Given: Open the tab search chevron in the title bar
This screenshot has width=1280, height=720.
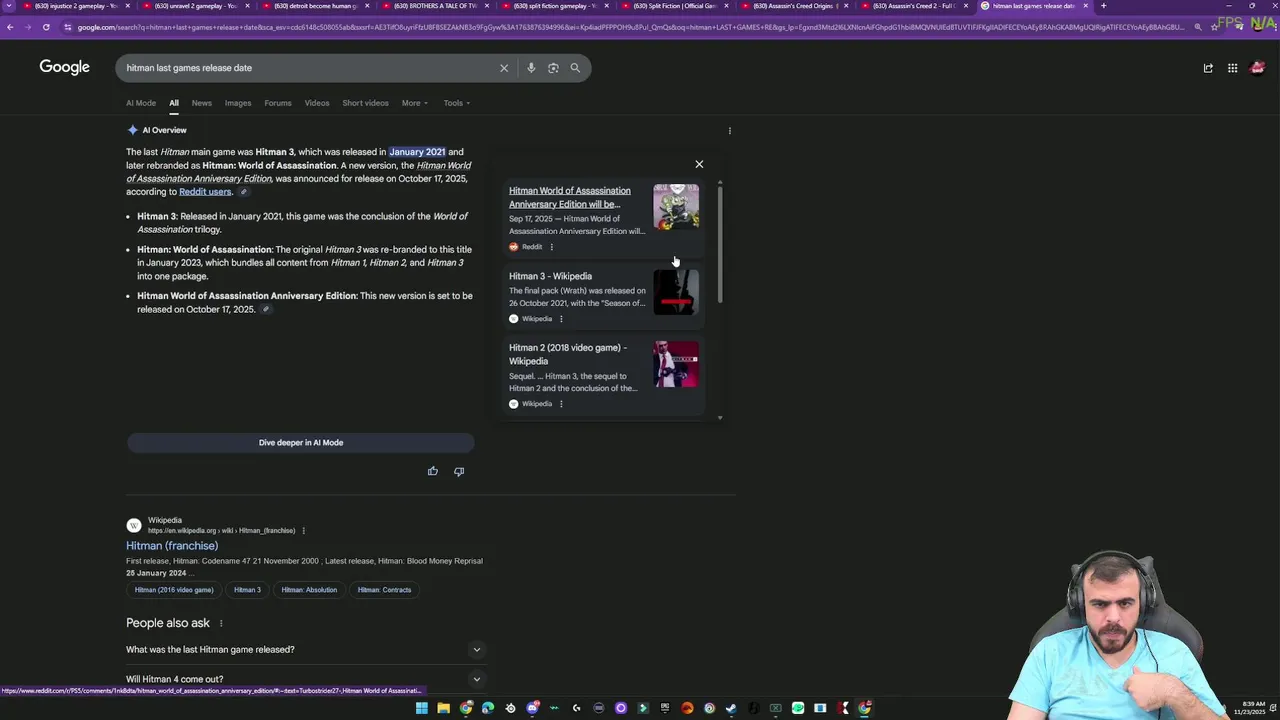Looking at the screenshot, I should pos(10,6).
